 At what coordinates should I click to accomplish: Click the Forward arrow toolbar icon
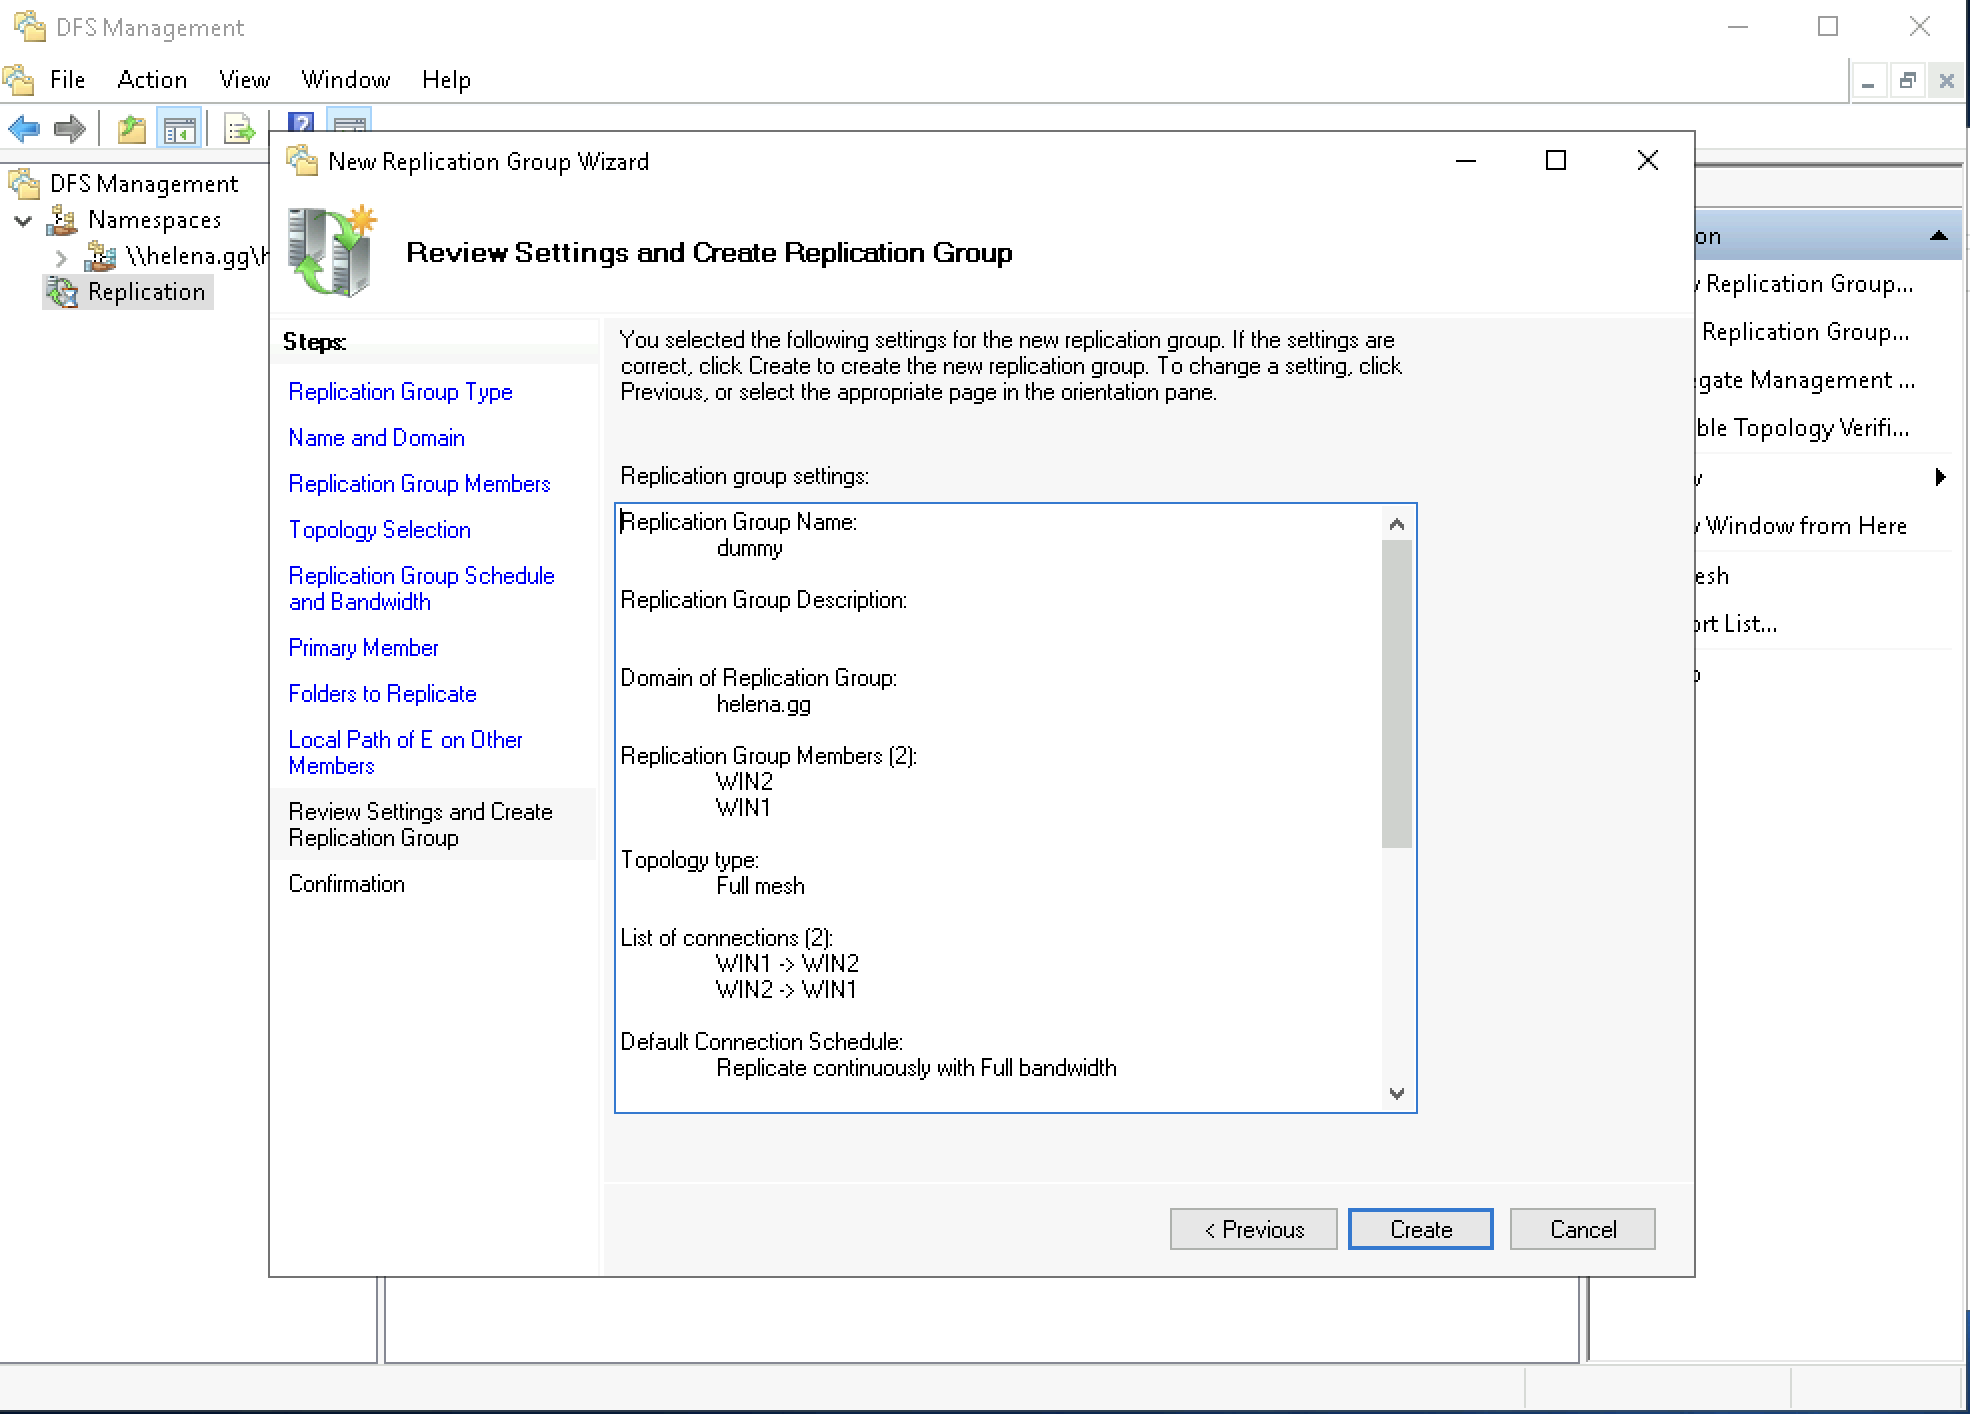coord(70,129)
